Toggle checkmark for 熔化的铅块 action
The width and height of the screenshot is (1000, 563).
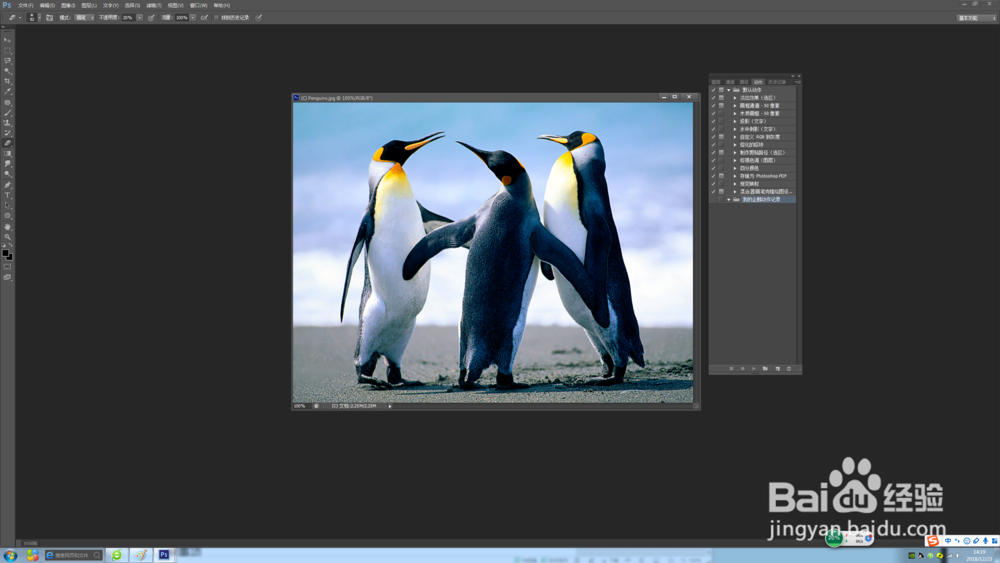[x=713, y=145]
